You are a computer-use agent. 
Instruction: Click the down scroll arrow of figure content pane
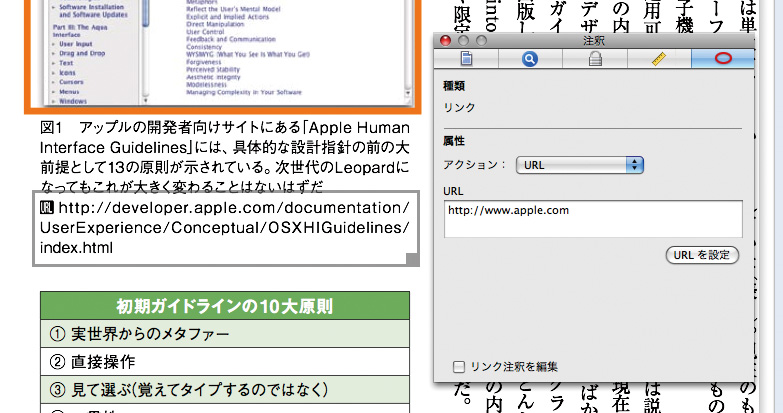tap(408, 93)
